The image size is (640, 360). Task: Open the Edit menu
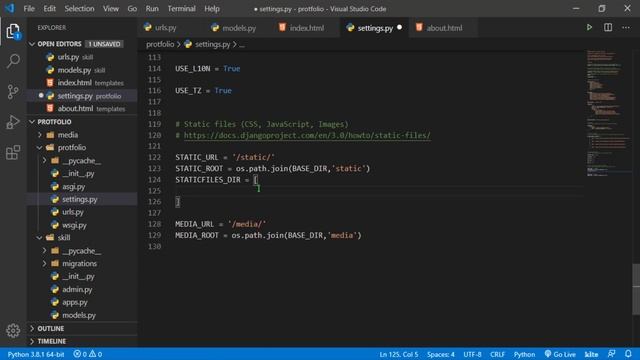[49, 9]
